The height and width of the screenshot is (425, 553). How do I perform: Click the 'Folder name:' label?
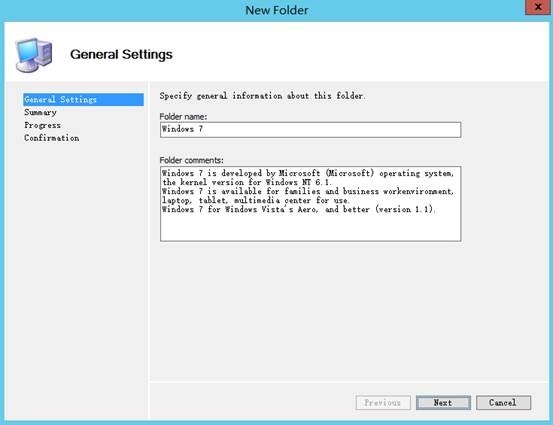[x=183, y=116]
